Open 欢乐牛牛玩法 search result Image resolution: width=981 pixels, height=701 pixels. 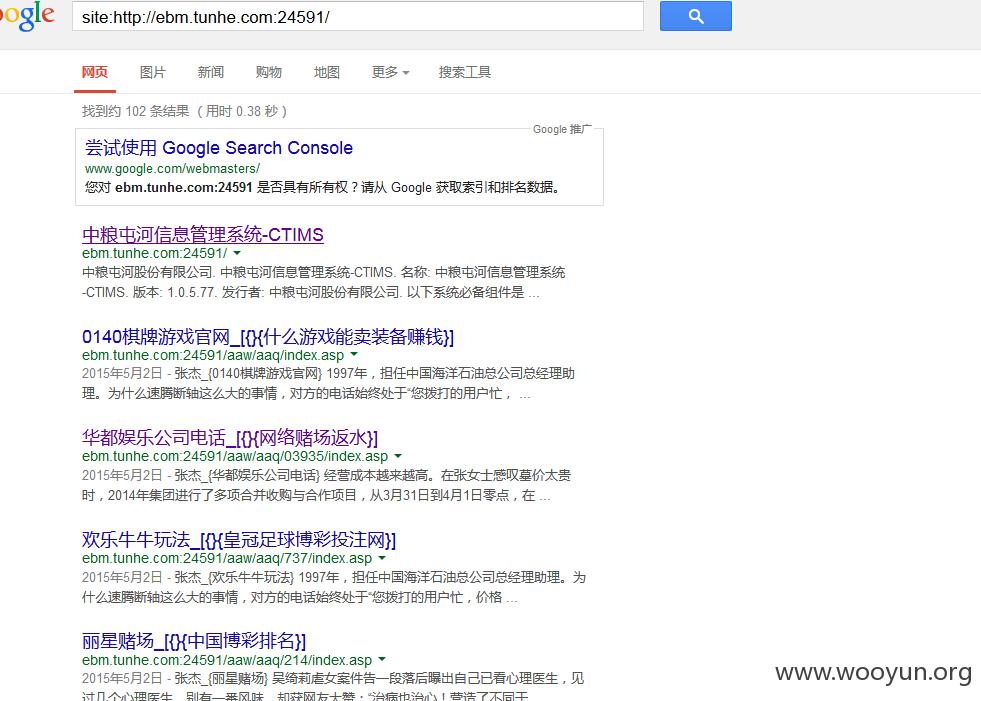point(238,540)
